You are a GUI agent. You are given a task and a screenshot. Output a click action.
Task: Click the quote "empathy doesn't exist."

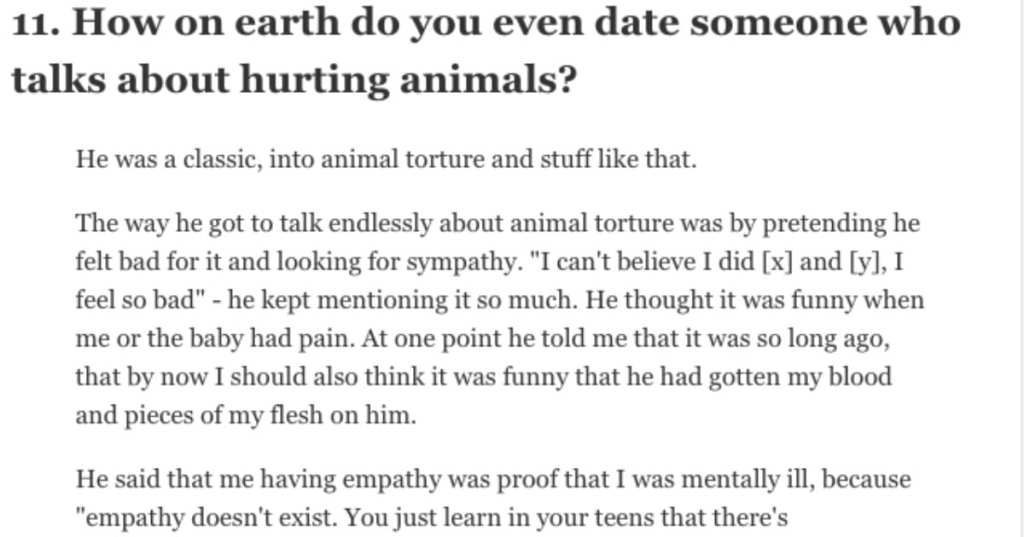[208, 518]
